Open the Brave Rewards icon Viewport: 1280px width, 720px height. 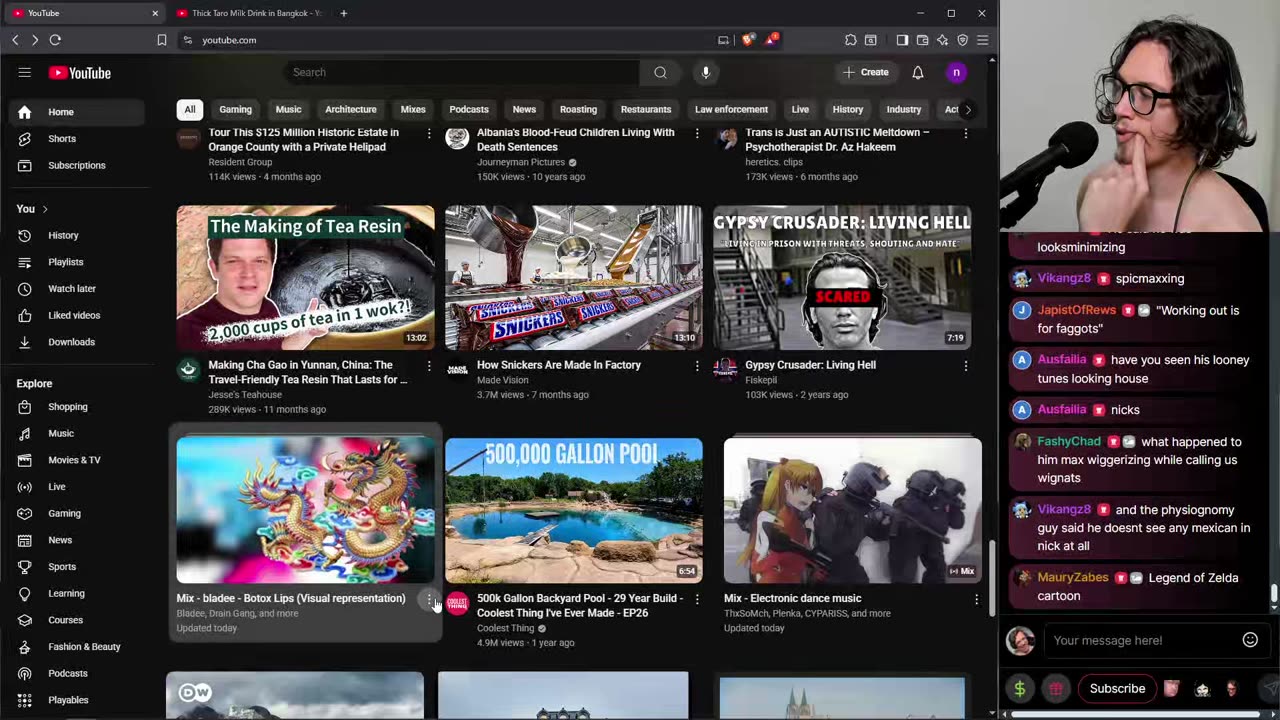pyautogui.click(x=771, y=40)
